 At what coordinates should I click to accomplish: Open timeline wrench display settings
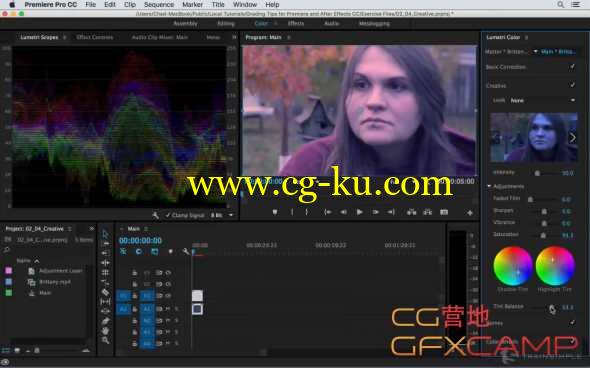tap(186, 251)
